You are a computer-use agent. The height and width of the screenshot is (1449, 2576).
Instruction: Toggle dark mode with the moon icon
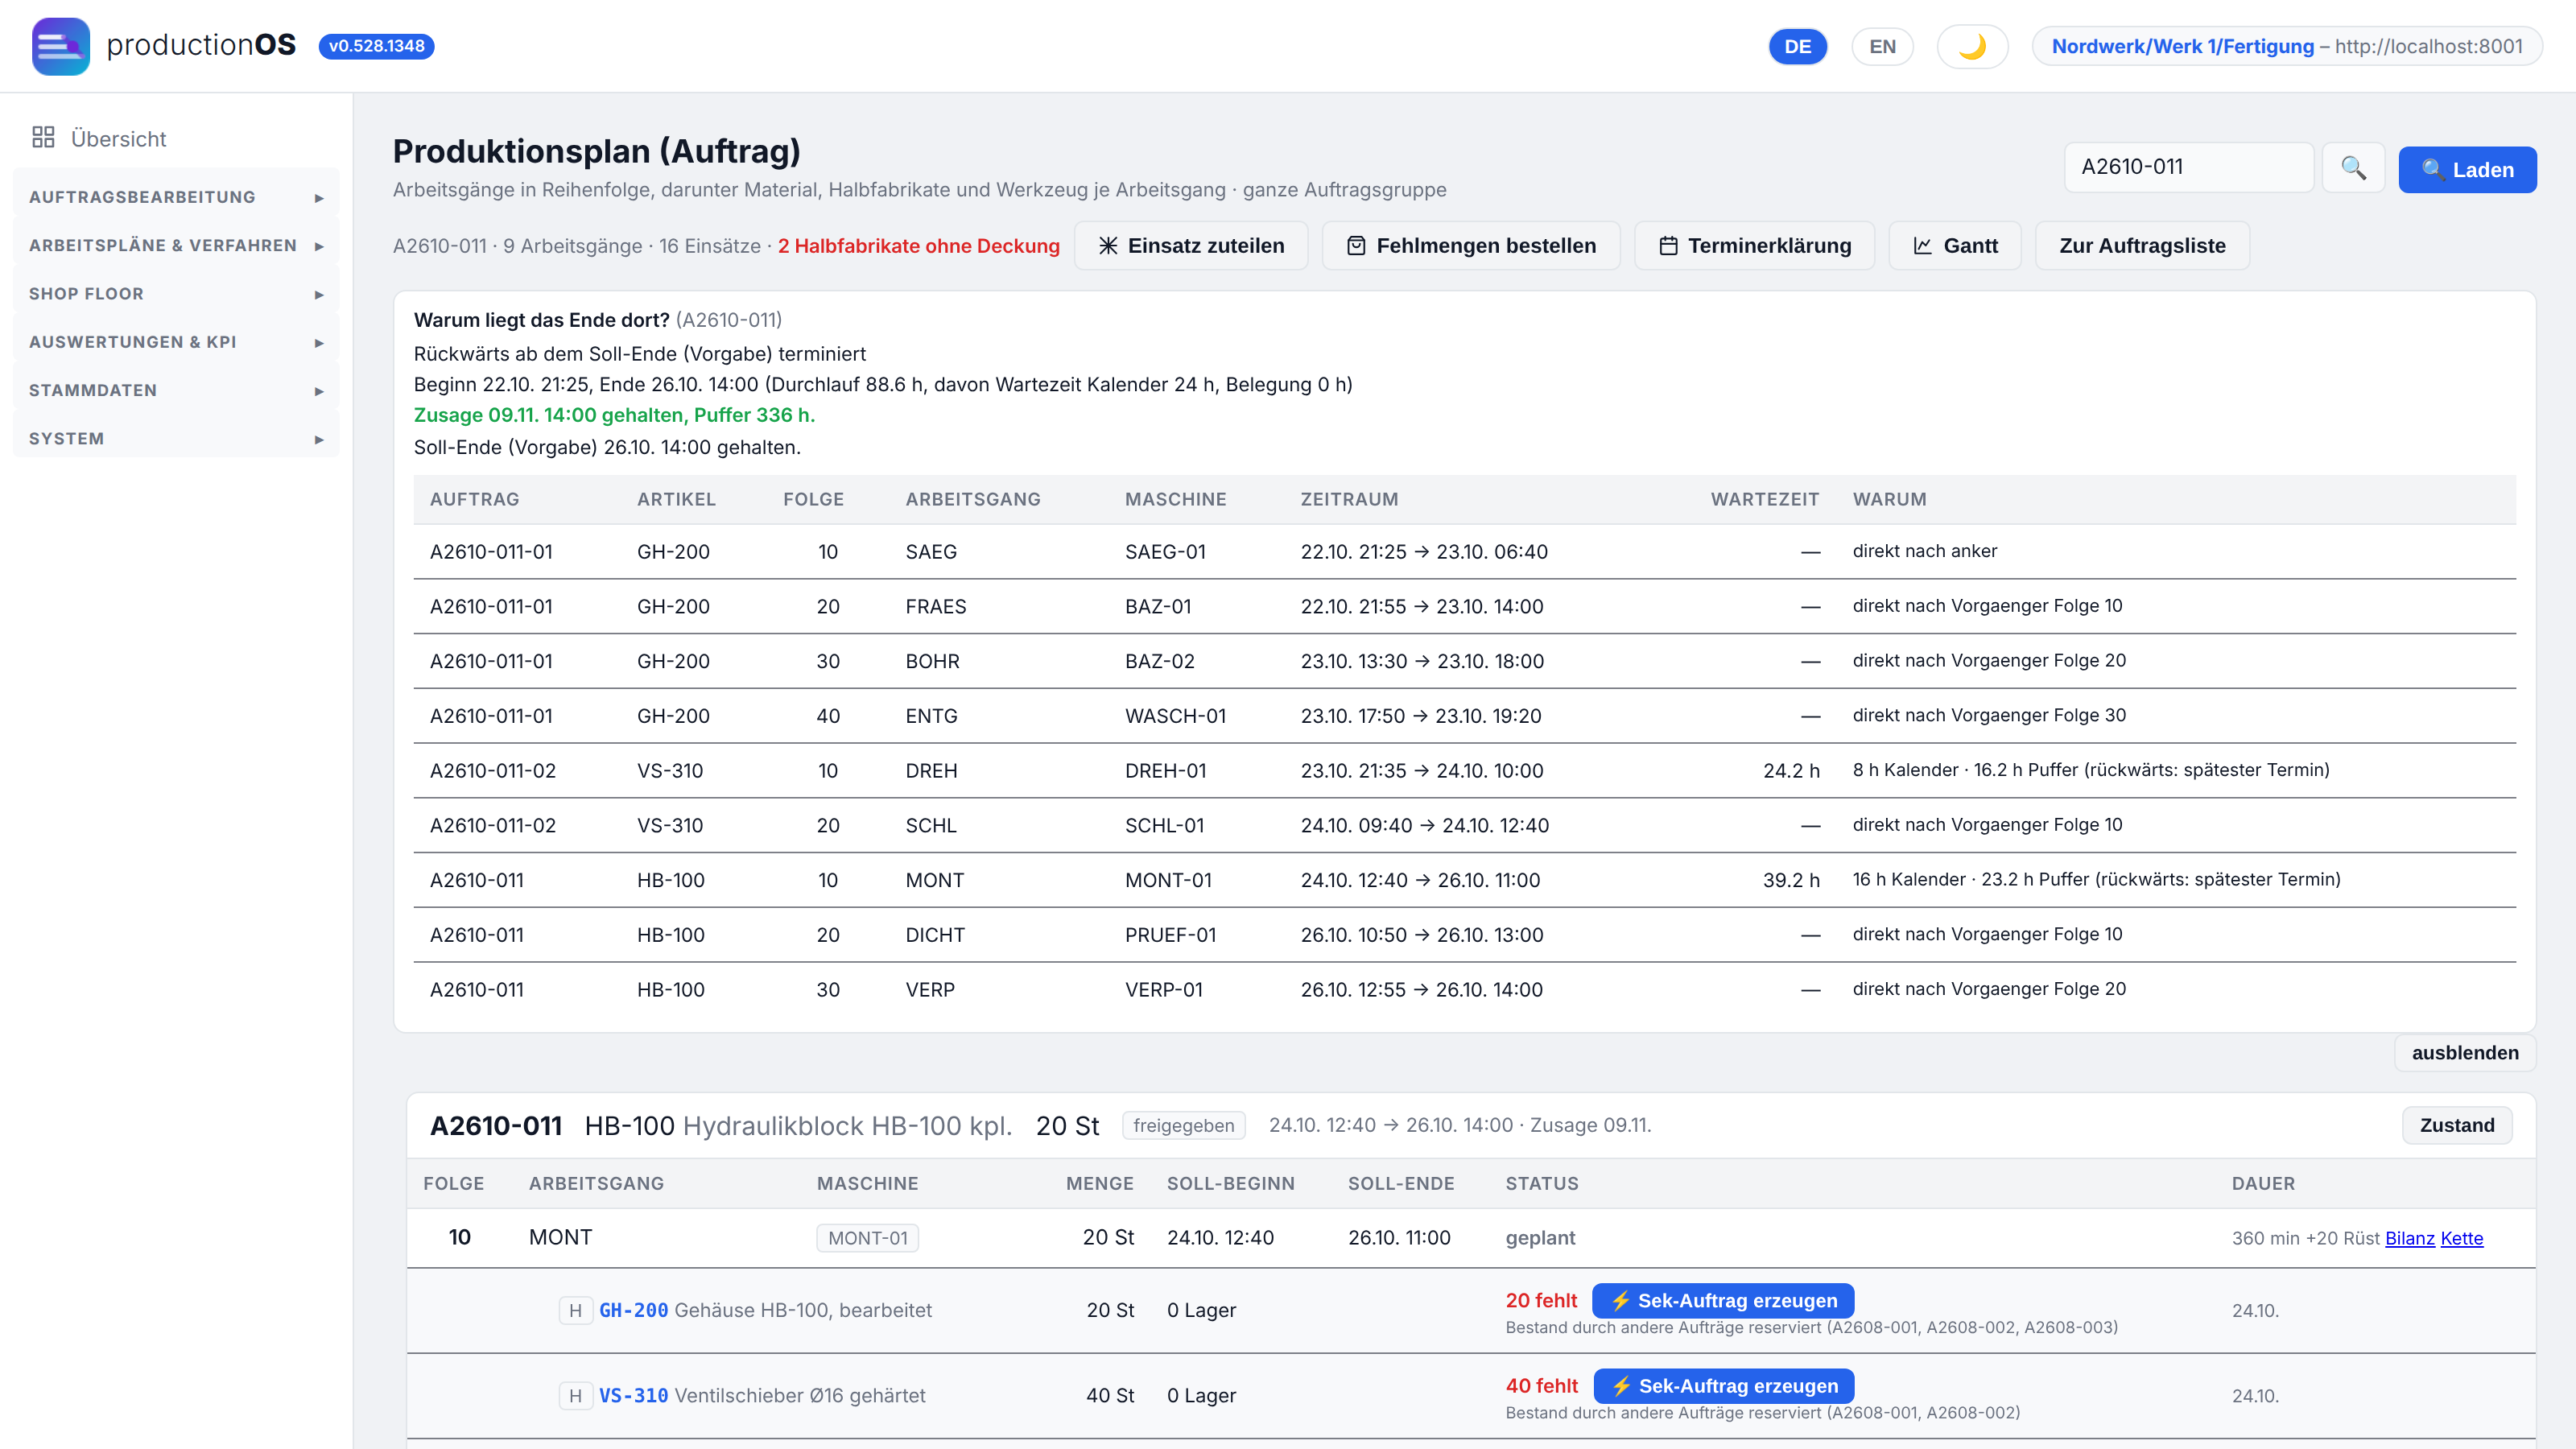[1971, 46]
